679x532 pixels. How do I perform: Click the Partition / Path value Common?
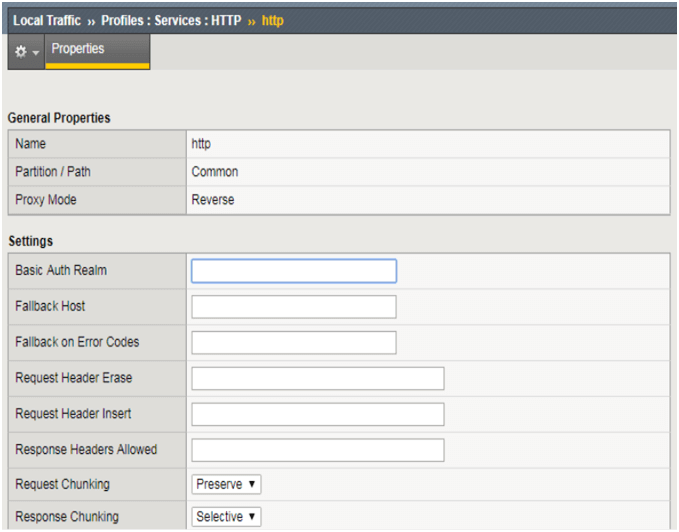point(215,172)
